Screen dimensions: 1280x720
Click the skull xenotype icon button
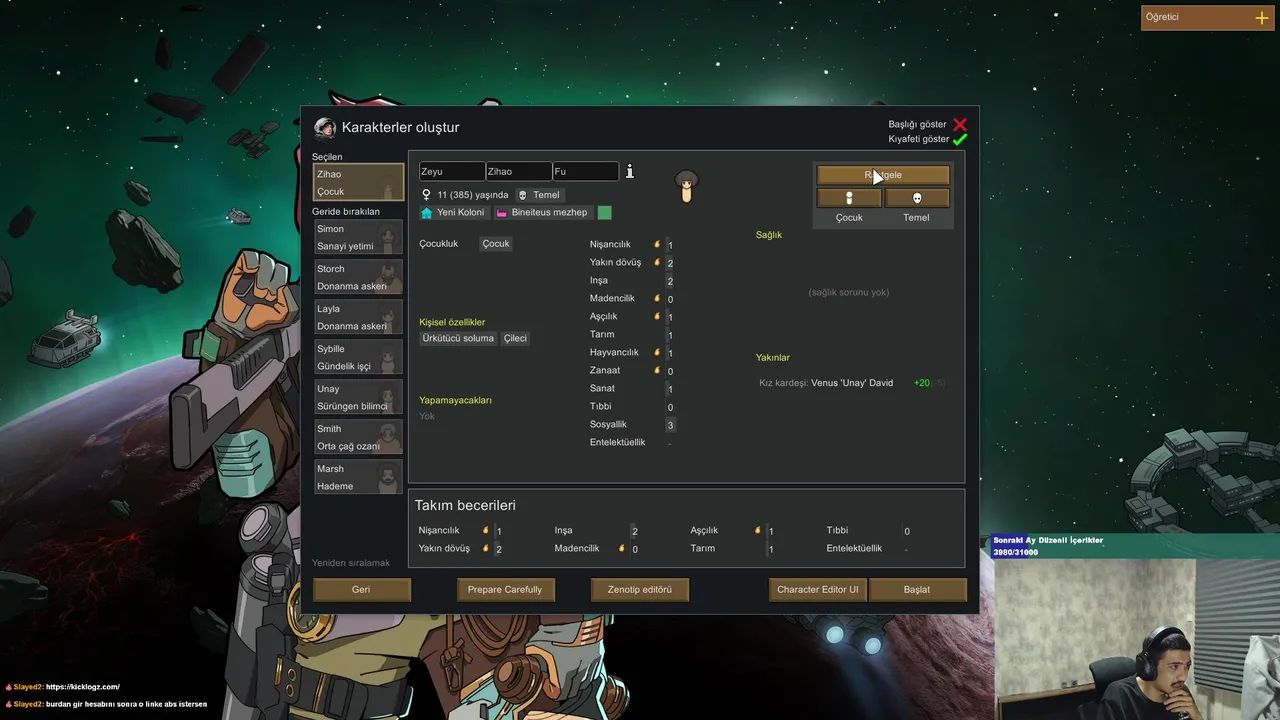pyautogui.click(x=917, y=198)
